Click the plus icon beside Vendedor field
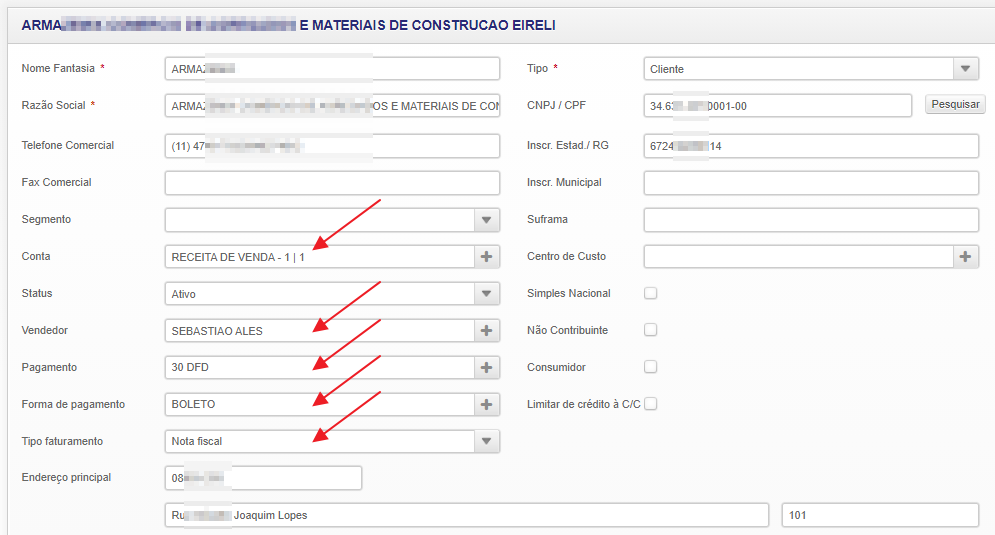Screen dimensions: 995x535 click(487, 331)
